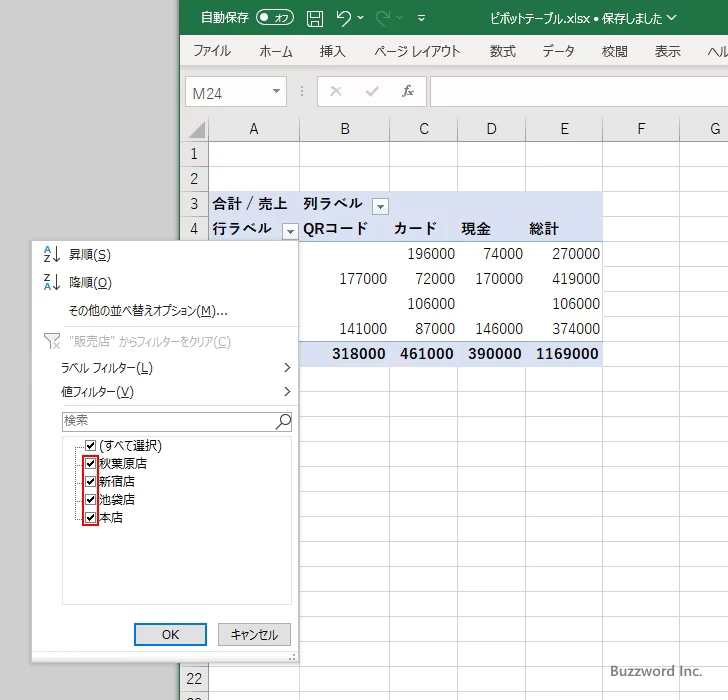Click the total cell 318000
The image size is (728, 700).
[344, 354]
